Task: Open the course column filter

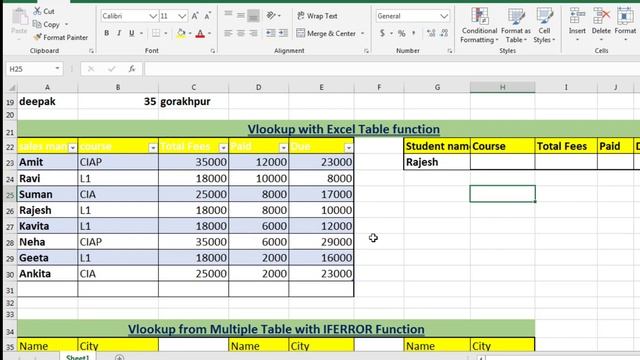Action: (153, 147)
